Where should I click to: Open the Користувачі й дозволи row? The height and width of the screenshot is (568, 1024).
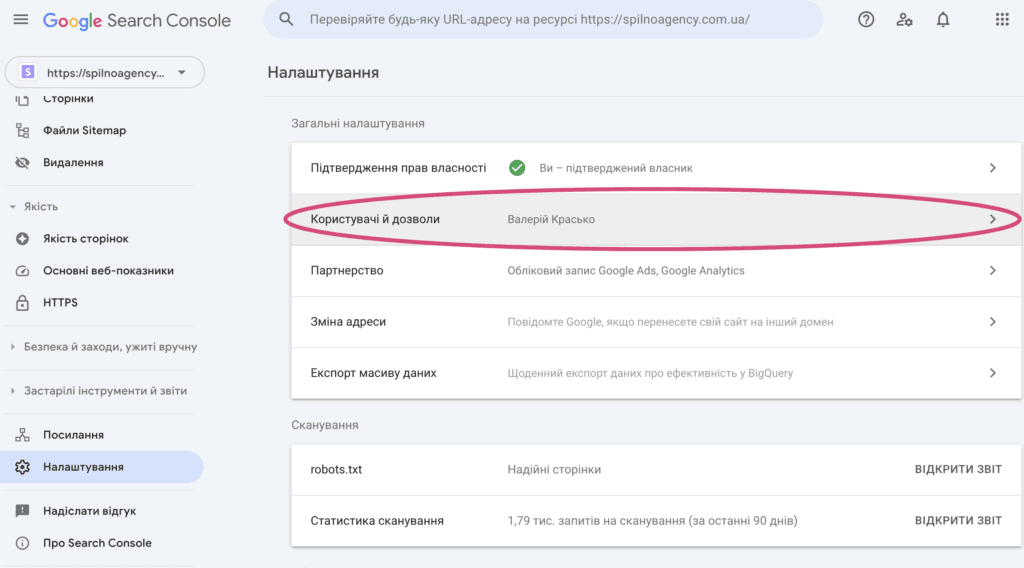(x=650, y=219)
